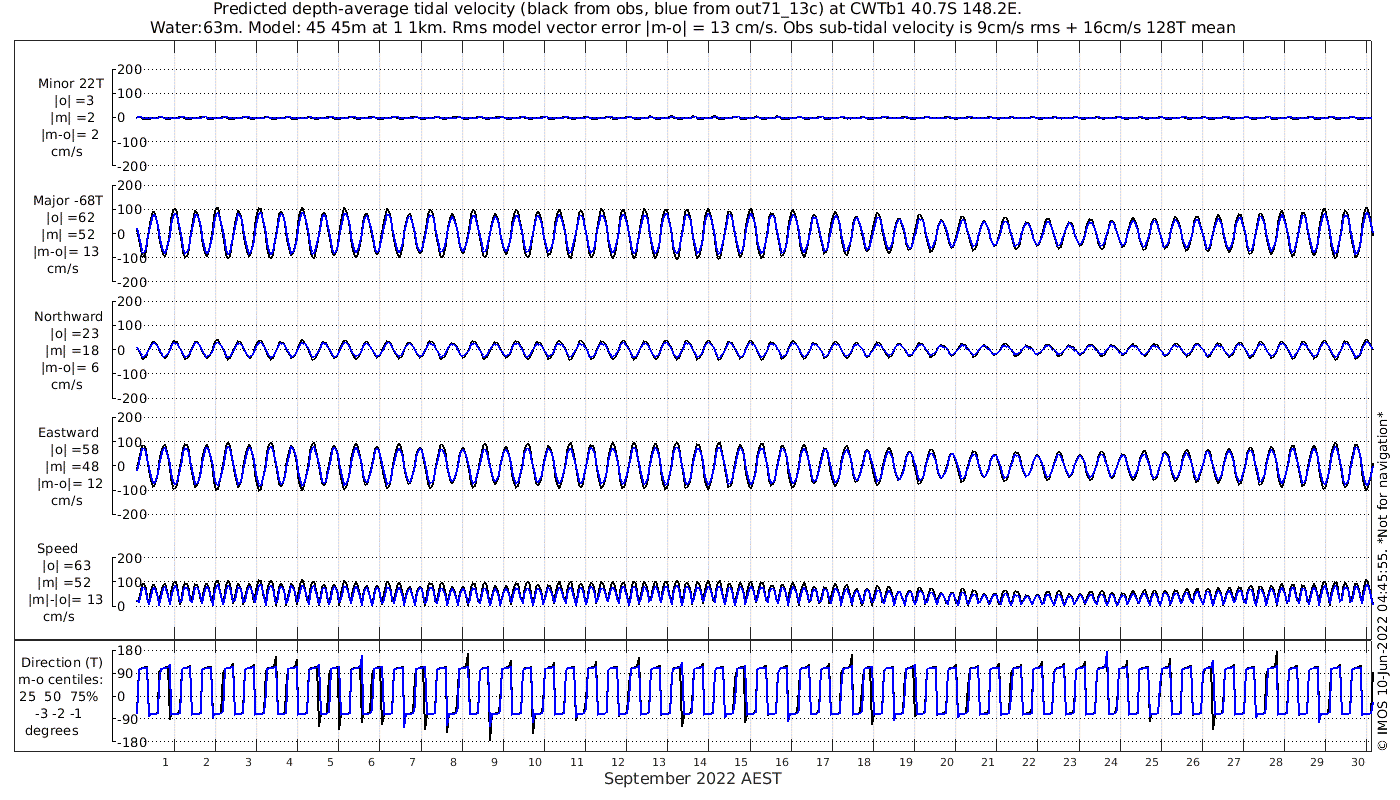Click day '12' on the date axis
The image size is (1400, 800).
[x=617, y=762]
